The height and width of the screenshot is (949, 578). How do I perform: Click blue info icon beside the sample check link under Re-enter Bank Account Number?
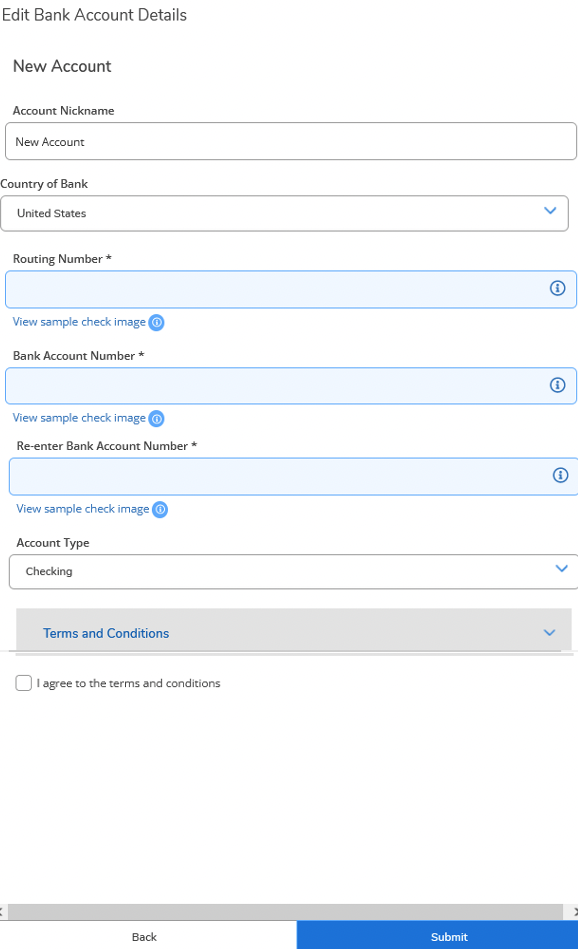[x=160, y=510]
